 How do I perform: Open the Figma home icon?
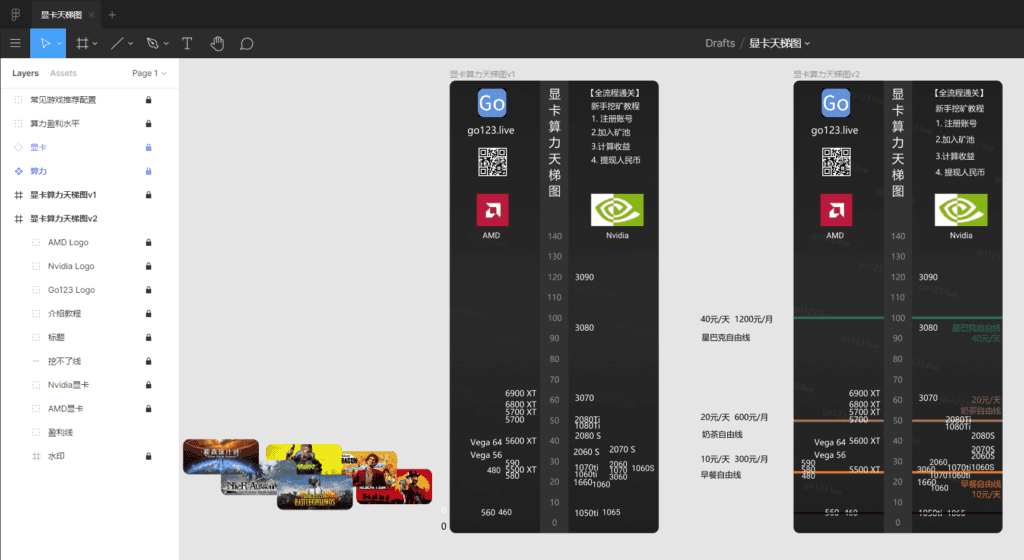pos(15,14)
